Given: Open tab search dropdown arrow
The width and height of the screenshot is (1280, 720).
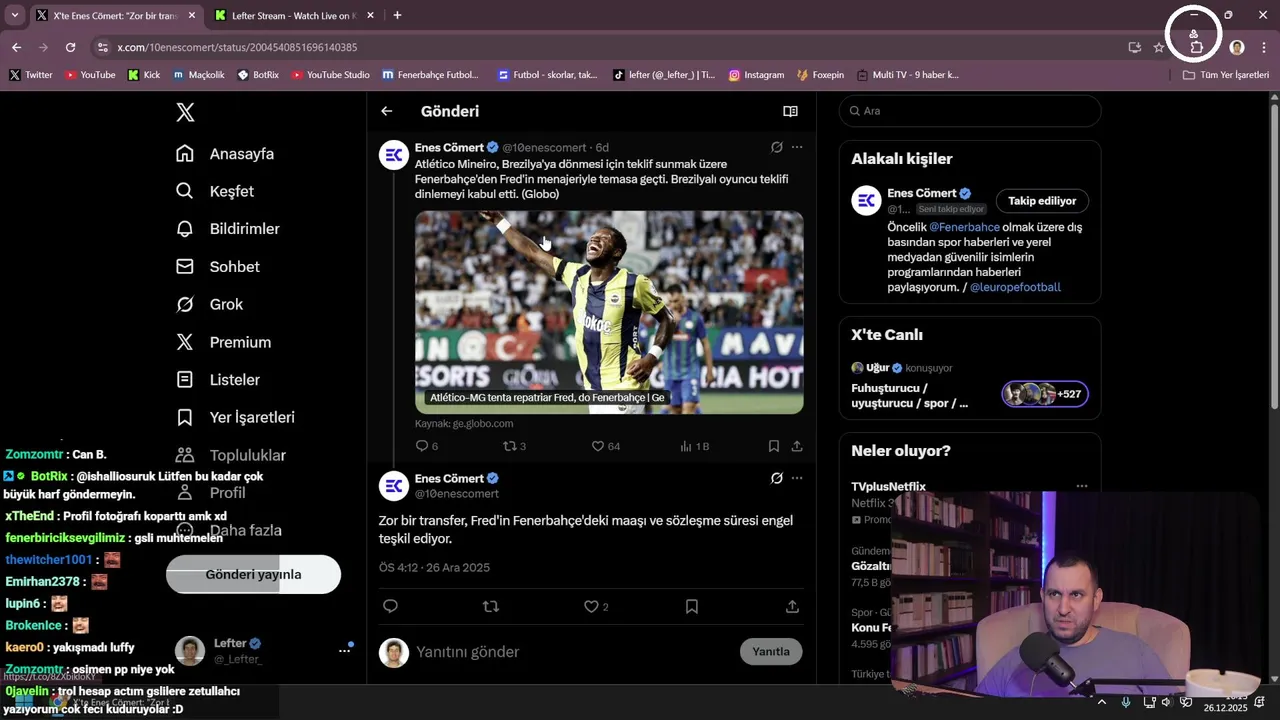Looking at the screenshot, I should pos(14,16).
